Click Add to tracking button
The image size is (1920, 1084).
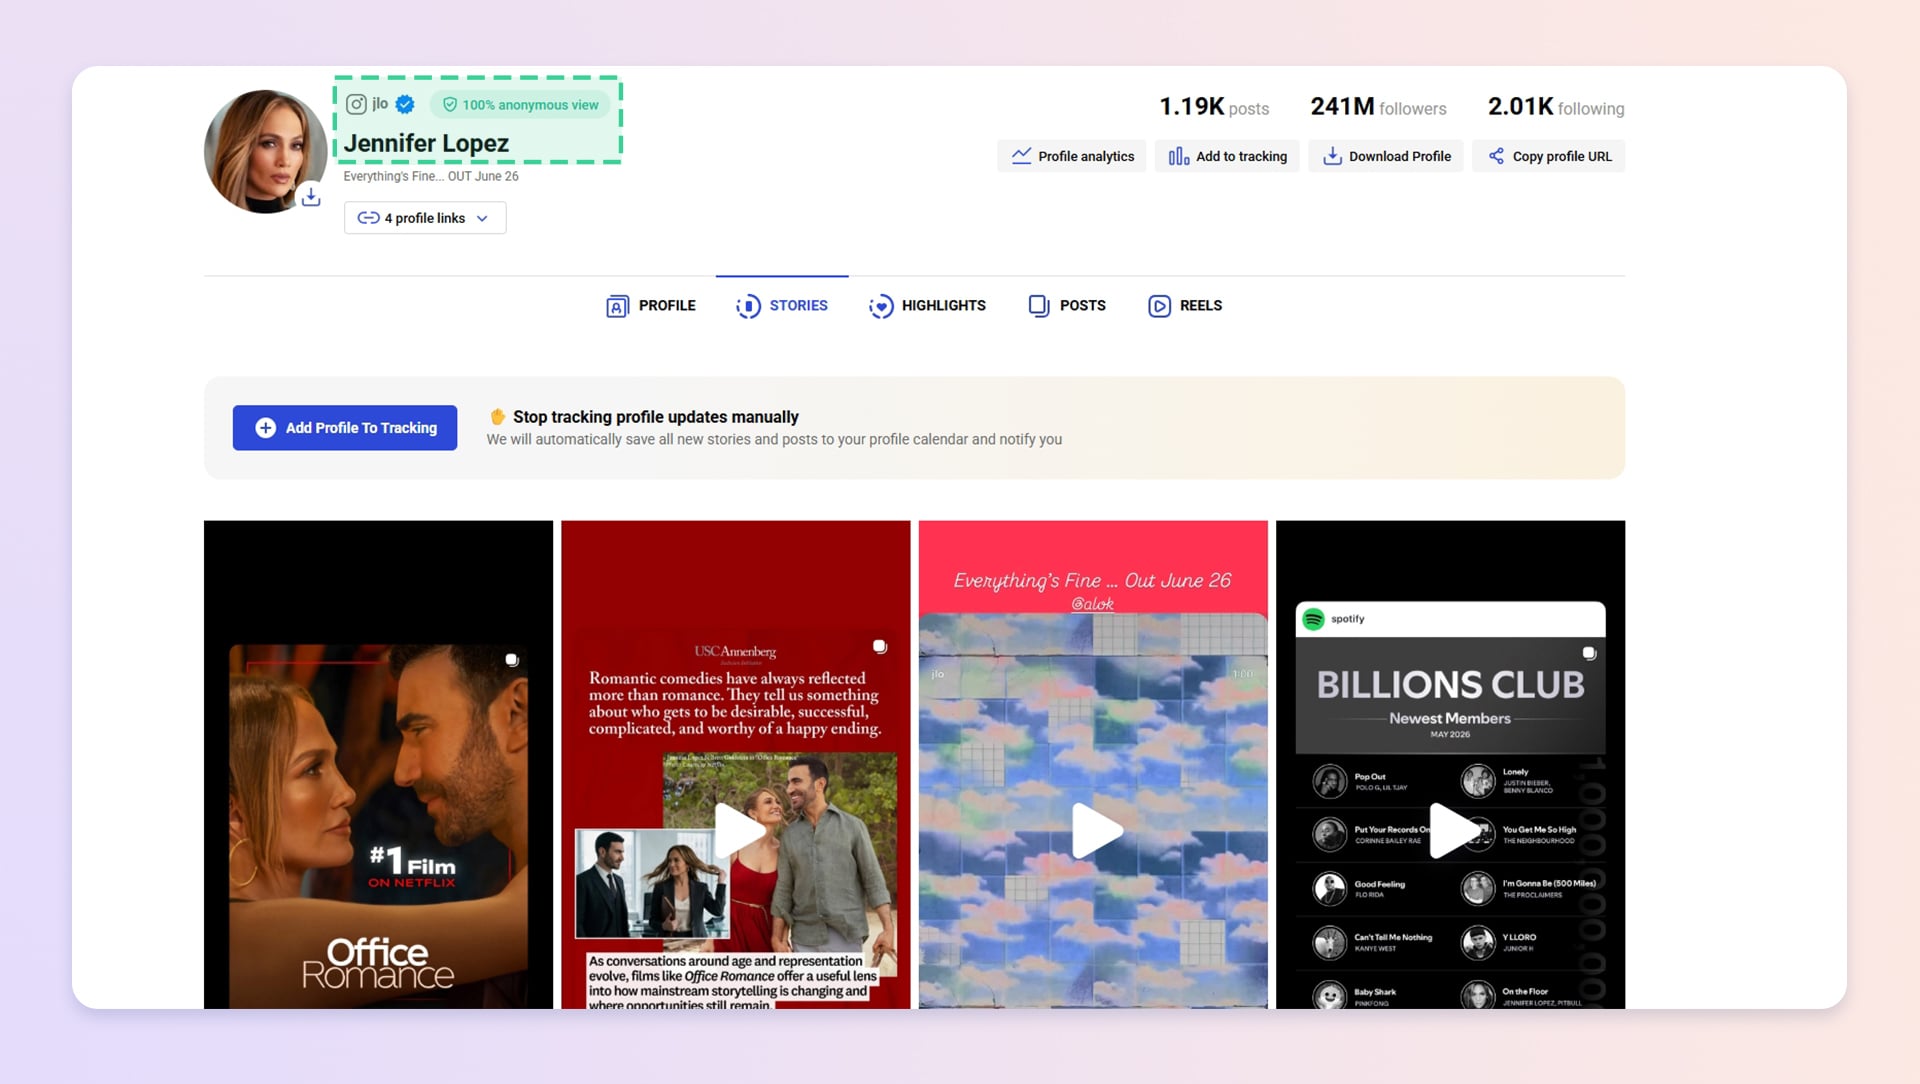point(1227,156)
